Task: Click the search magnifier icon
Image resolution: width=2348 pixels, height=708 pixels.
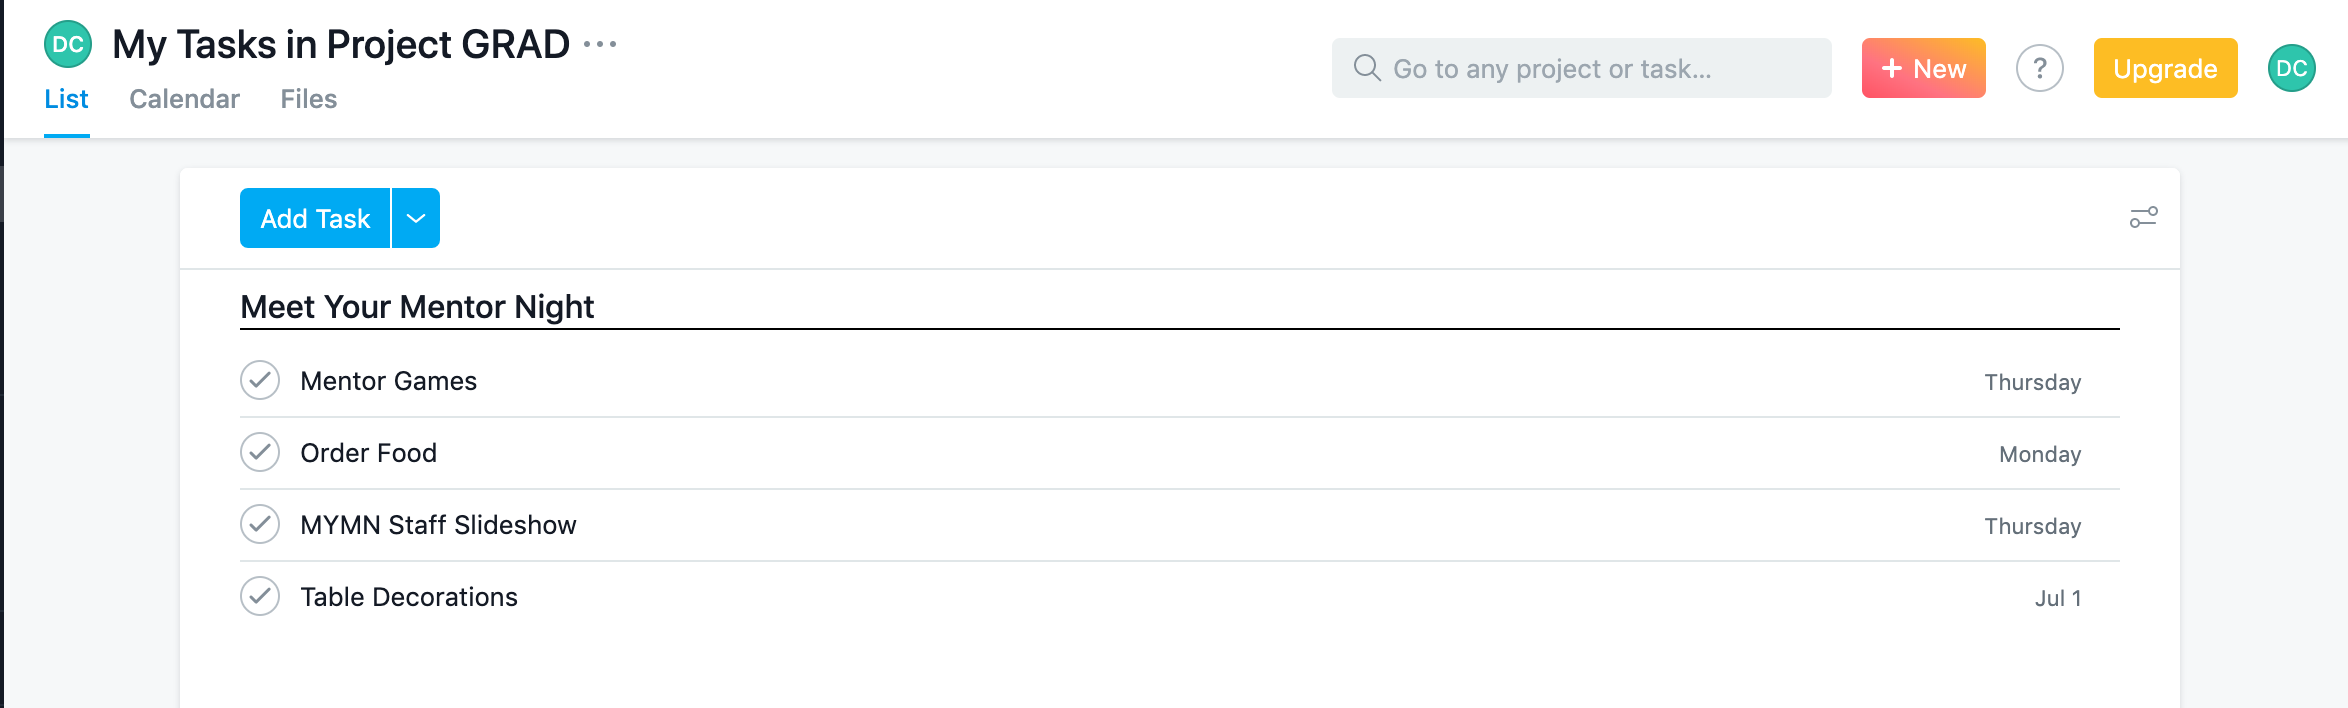Action: pyautogui.click(x=1366, y=68)
